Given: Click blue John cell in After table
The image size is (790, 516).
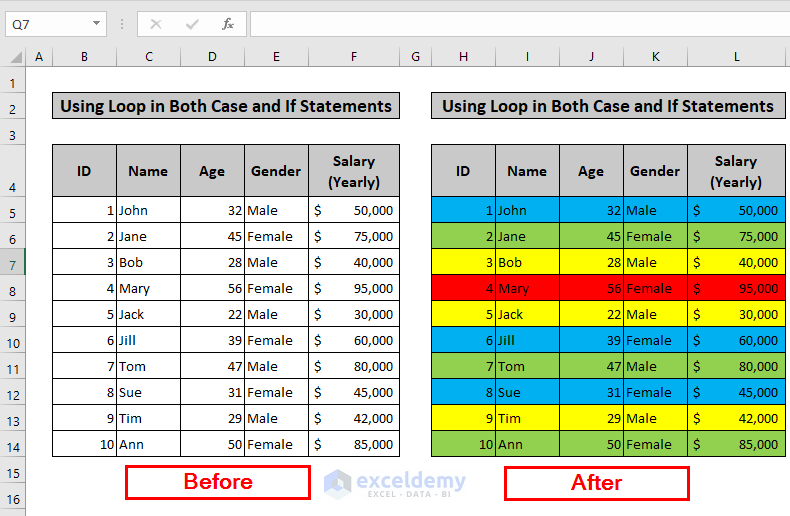Looking at the screenshot, I should (527, 210).
